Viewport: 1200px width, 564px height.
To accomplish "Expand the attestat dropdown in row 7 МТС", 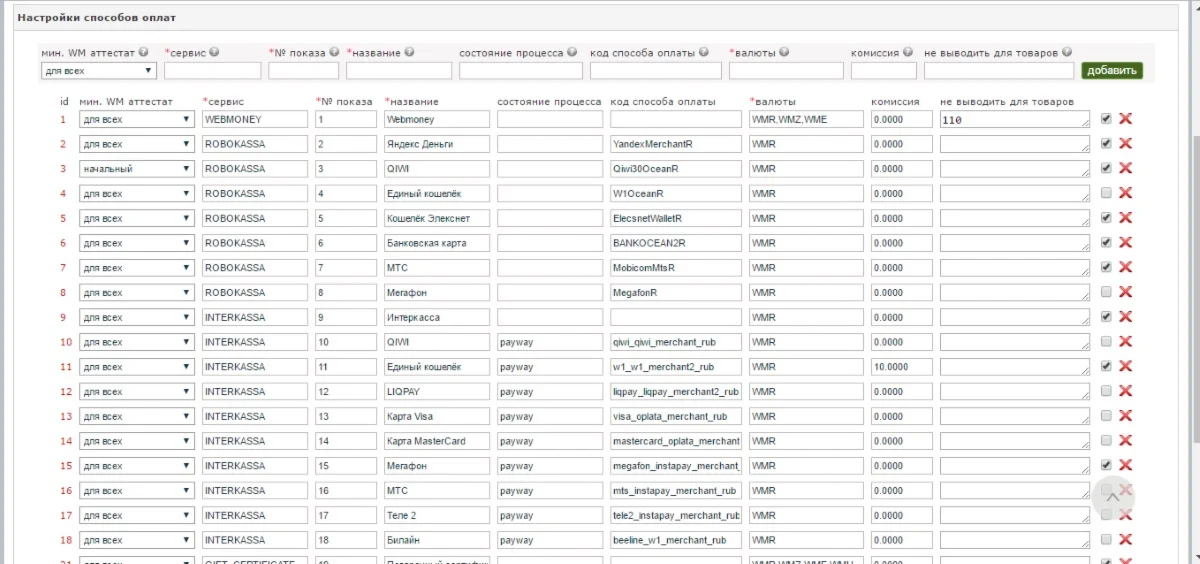I will (136, 268).
